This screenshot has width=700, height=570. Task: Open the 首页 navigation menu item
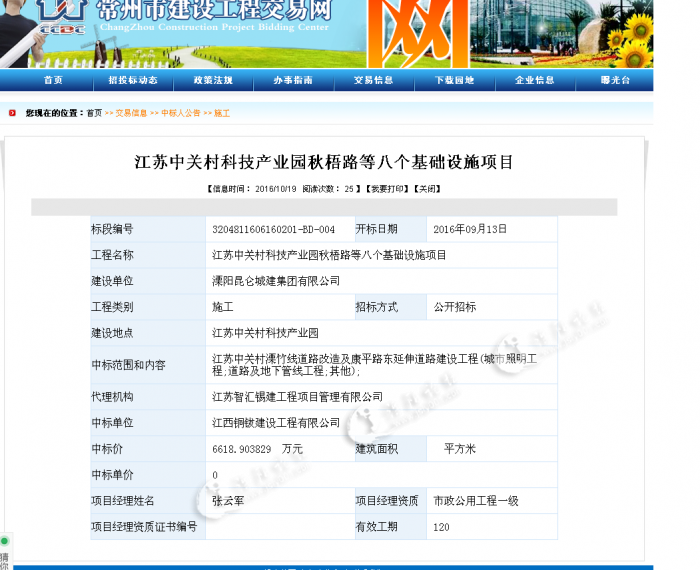point(53,80)
